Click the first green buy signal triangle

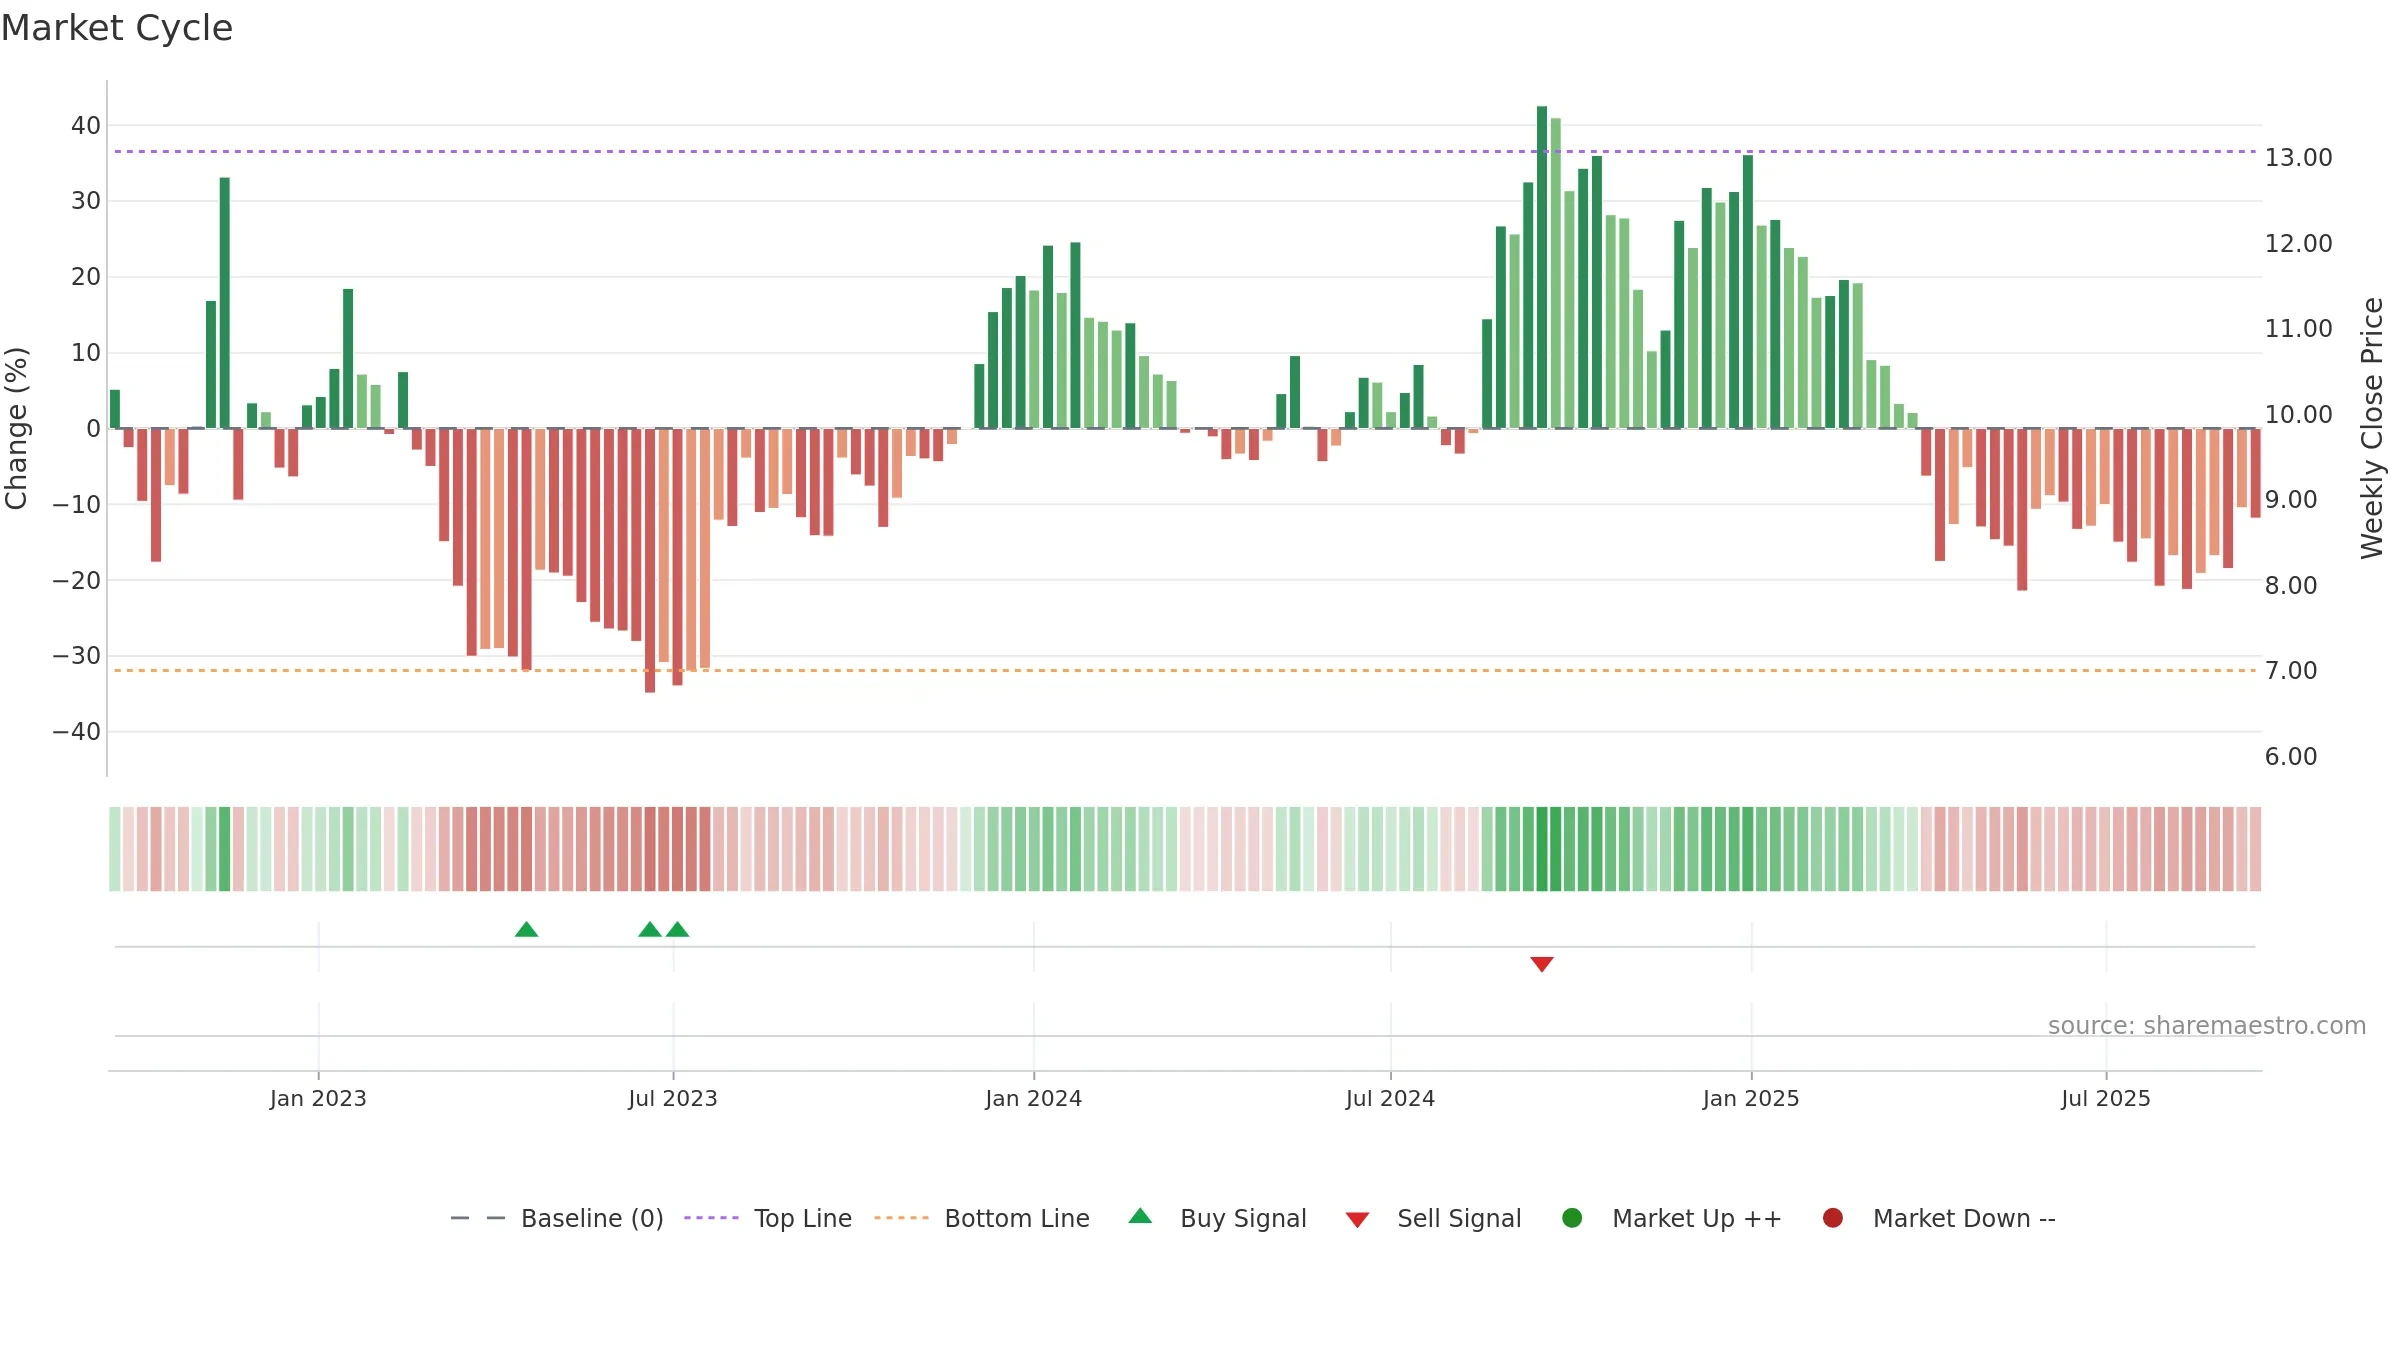527,929
